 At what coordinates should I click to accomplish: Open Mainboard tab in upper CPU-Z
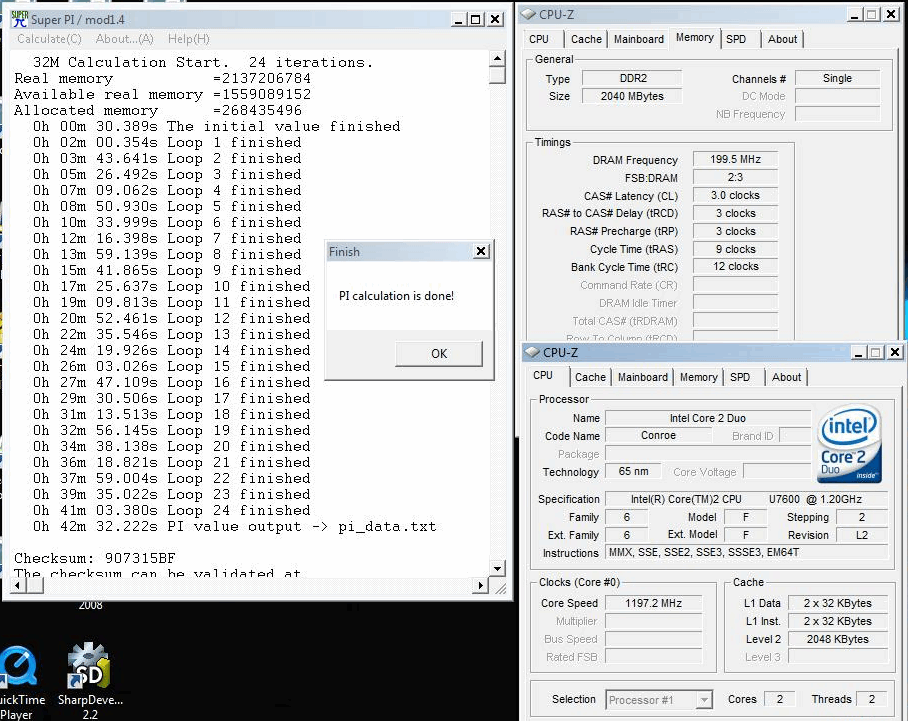(x=639, y=39)
